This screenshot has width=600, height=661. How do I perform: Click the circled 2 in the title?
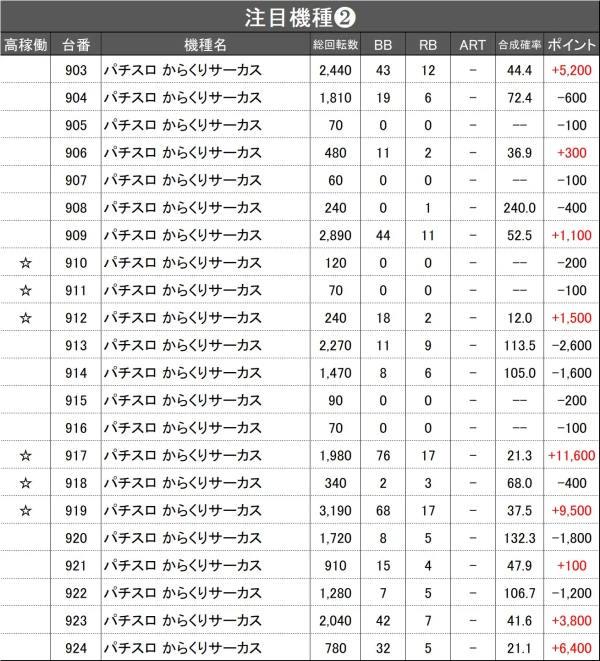tap(345, 18)
